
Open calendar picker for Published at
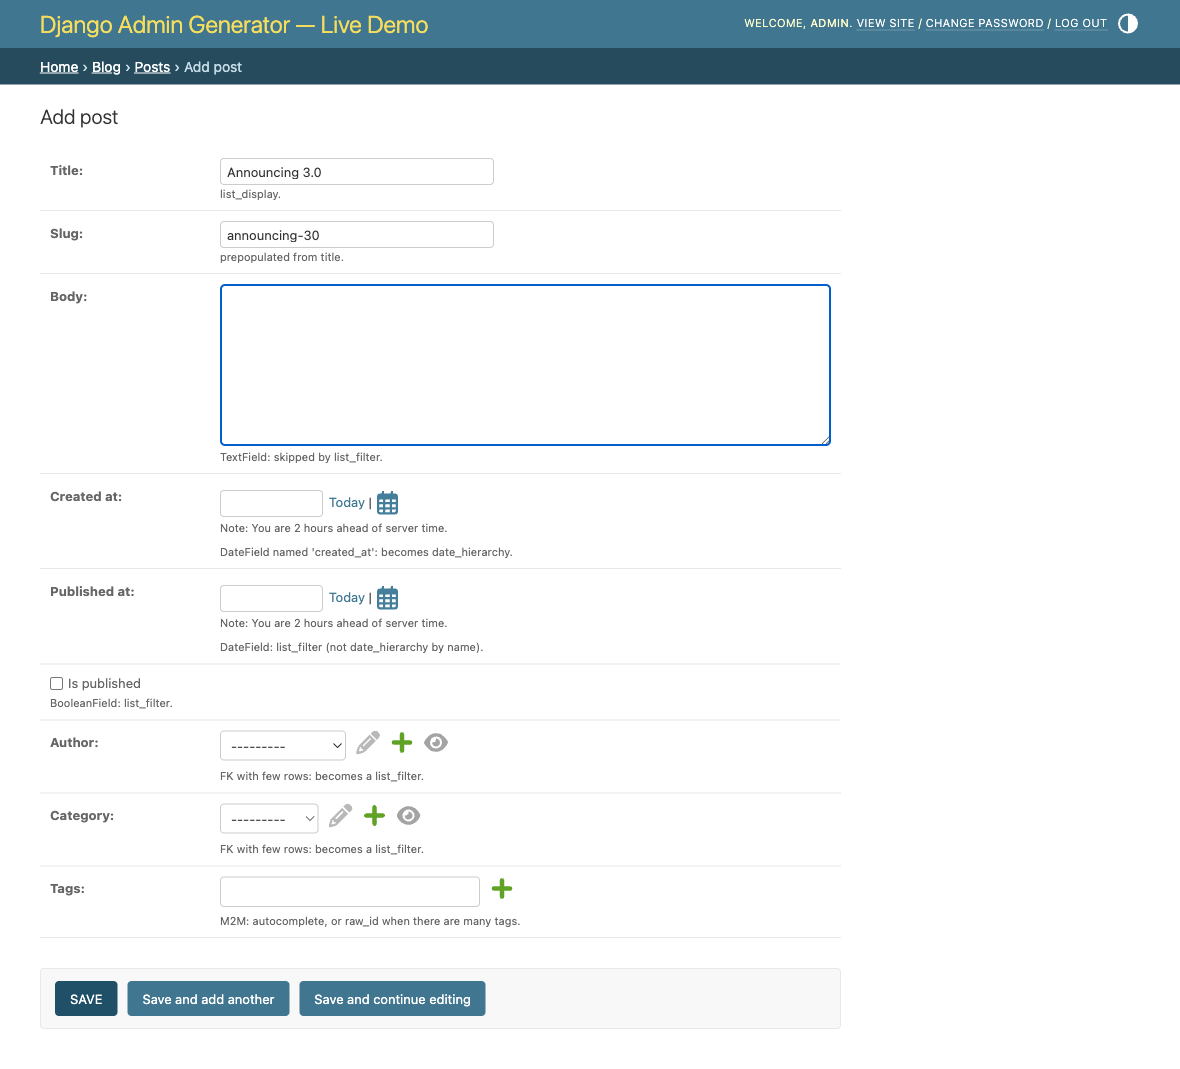(388, 598)
